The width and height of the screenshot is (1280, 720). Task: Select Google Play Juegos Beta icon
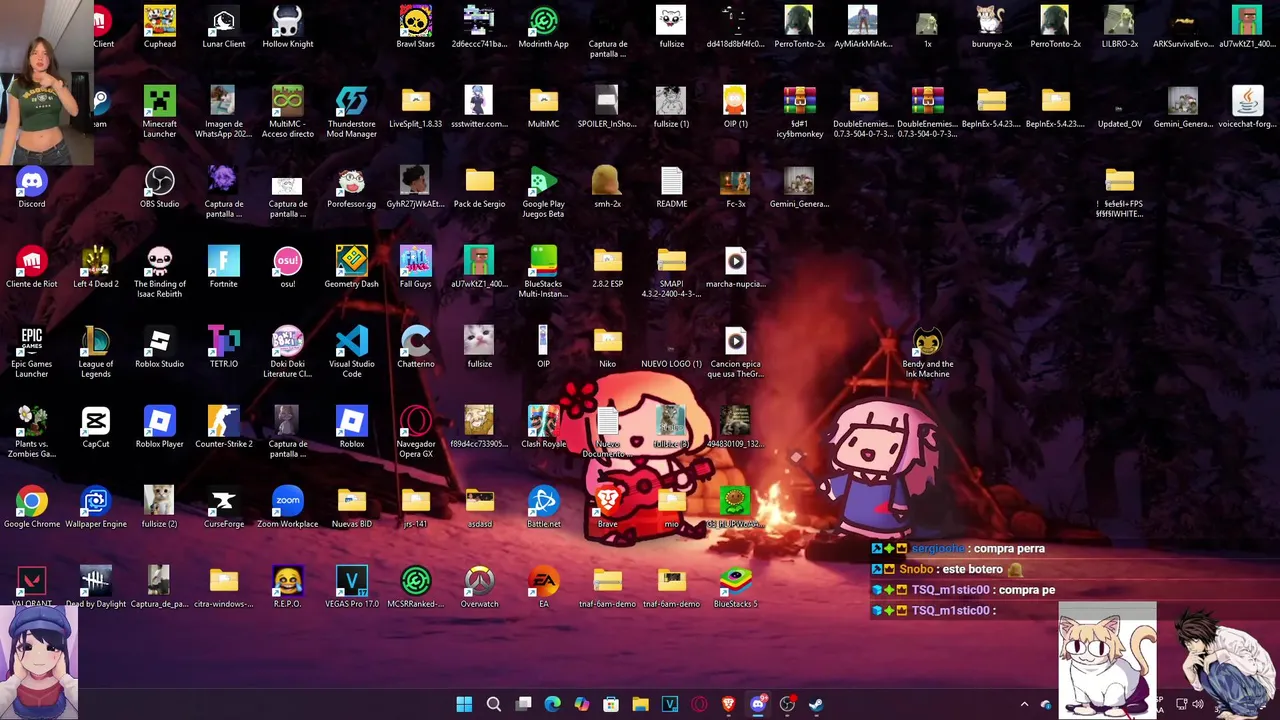[x=543, y=192]
